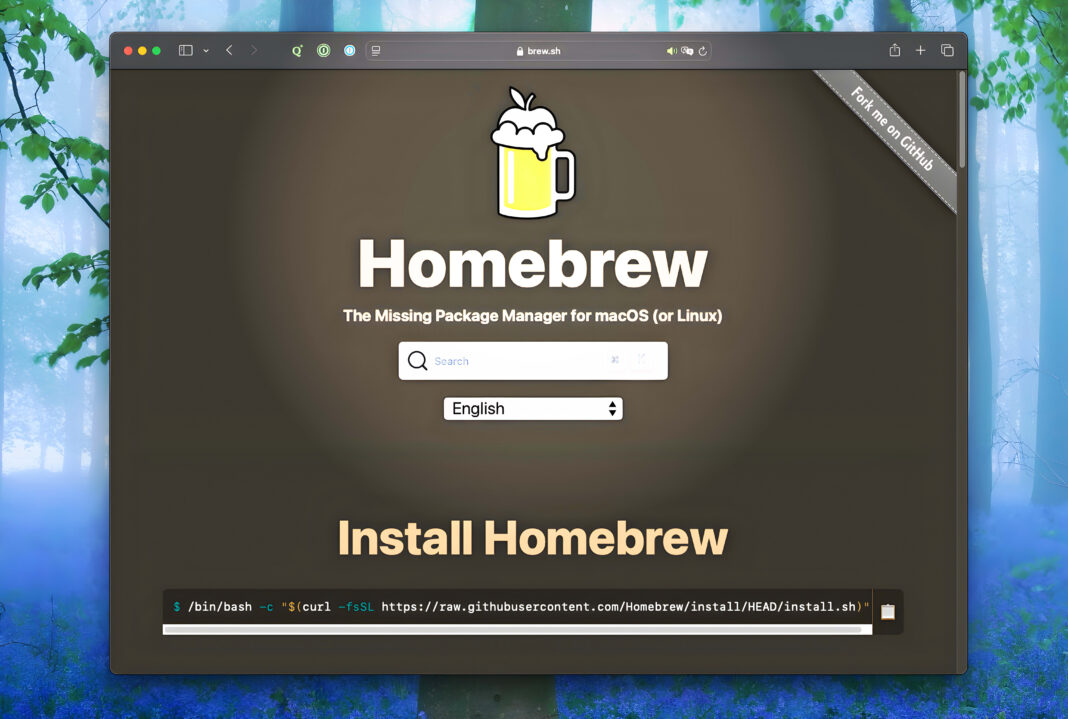This screenshot has width=1068, height=719.
Task: Open the tab group dropdown chevron
Action: (206, 51)
